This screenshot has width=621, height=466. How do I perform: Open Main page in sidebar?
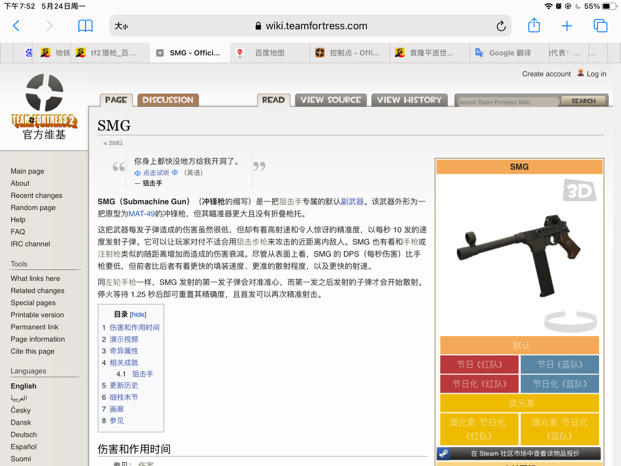coord(27,171)
